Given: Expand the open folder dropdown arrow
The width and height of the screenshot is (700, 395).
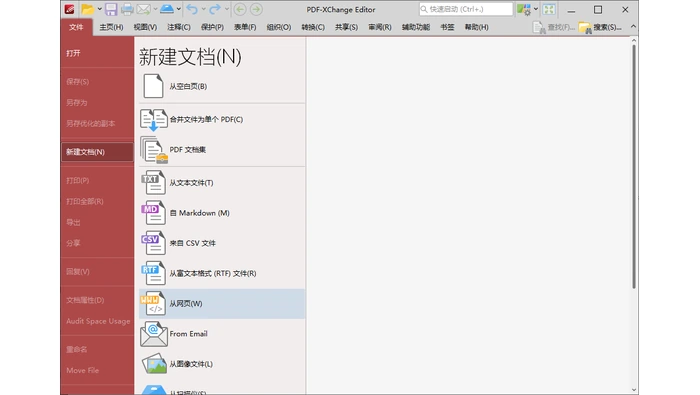Looking at the screenshot, I should pos(100,9).
